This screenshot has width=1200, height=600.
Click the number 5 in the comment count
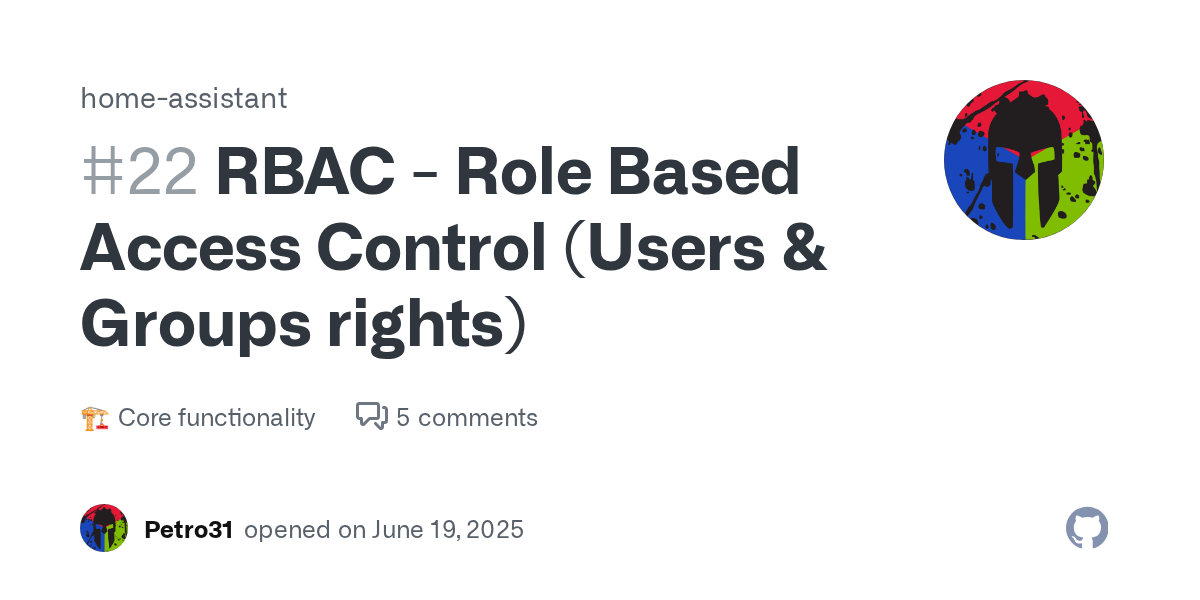click(403, 417)
